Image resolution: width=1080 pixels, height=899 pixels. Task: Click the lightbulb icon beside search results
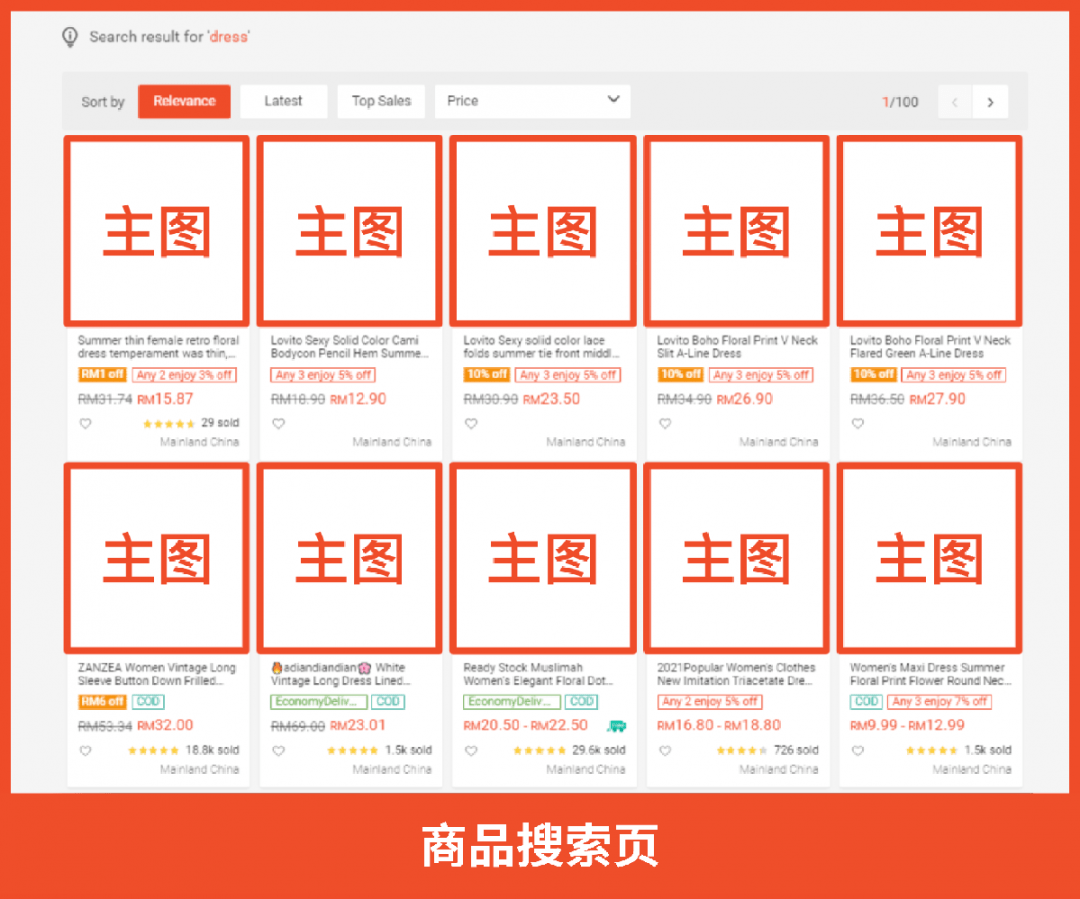pyautogui.click(x=70, y=36)
